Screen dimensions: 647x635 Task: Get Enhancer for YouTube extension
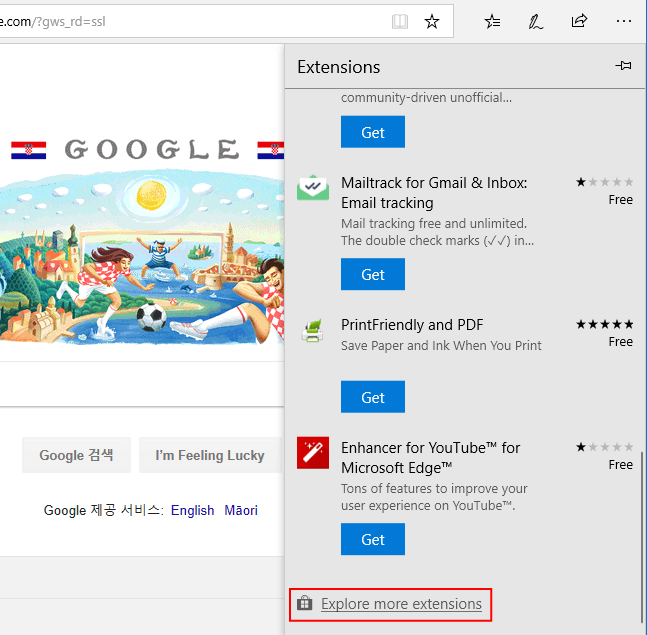[373, 539]
